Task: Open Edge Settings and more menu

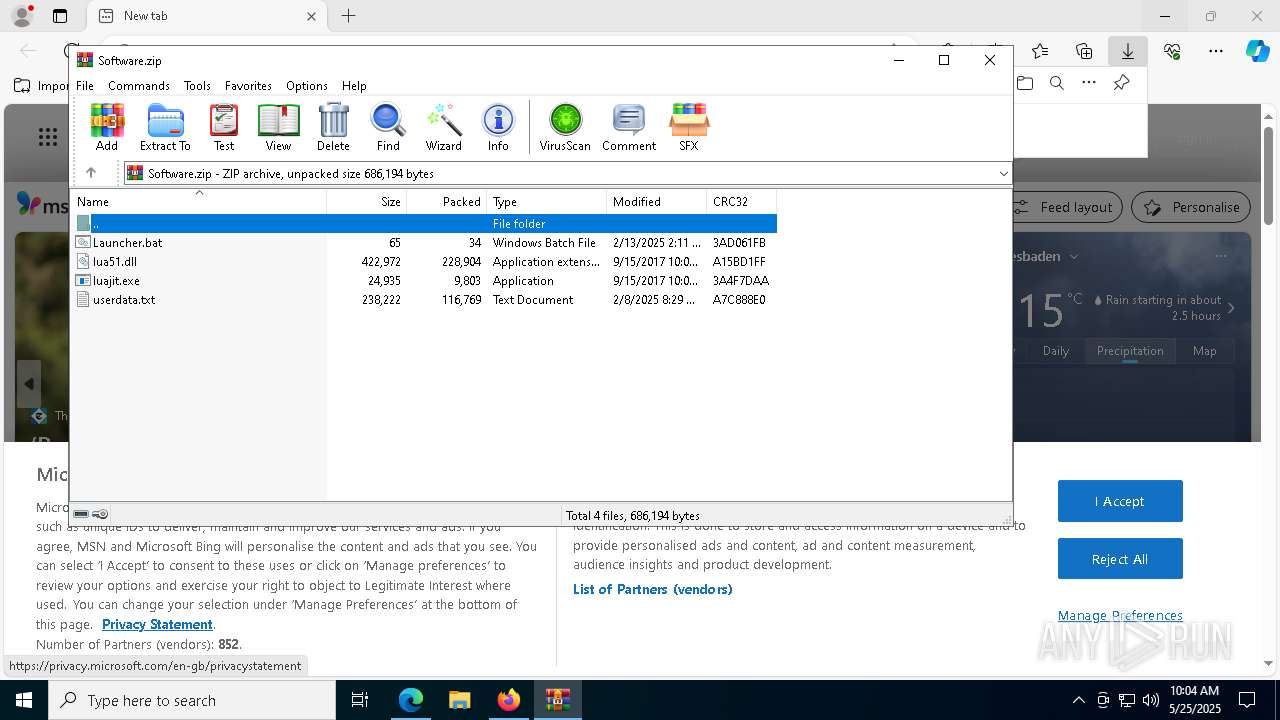Action: coord(1216,51)
